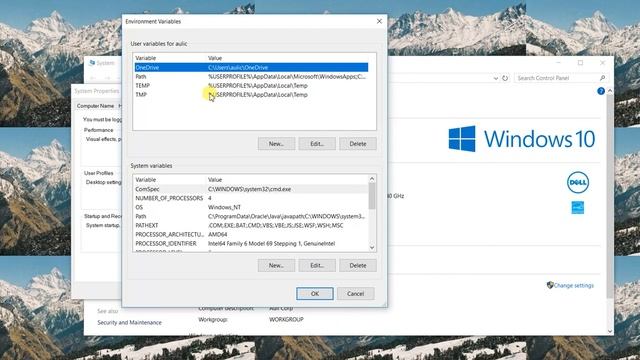The height and width of the screenshot is (360, 640).
Task: Open Security and Maintenance link
Action: click(x=129, y=322)
